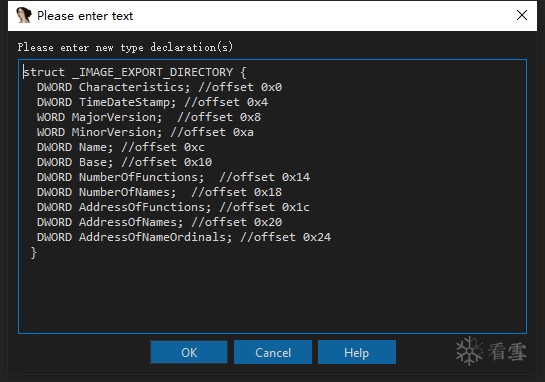Click the NumberOfNames declaration line
Screen dimensions: 545x382
click(160, 192)
